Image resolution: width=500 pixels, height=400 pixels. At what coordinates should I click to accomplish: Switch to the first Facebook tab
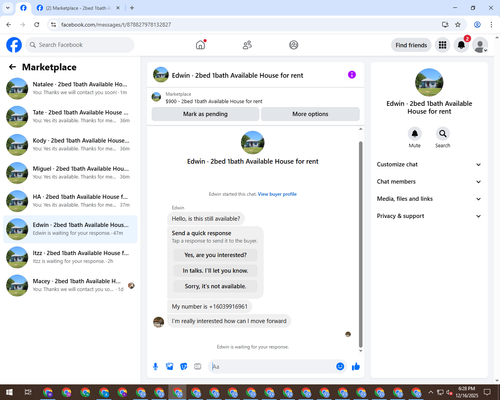click(23, 8)
